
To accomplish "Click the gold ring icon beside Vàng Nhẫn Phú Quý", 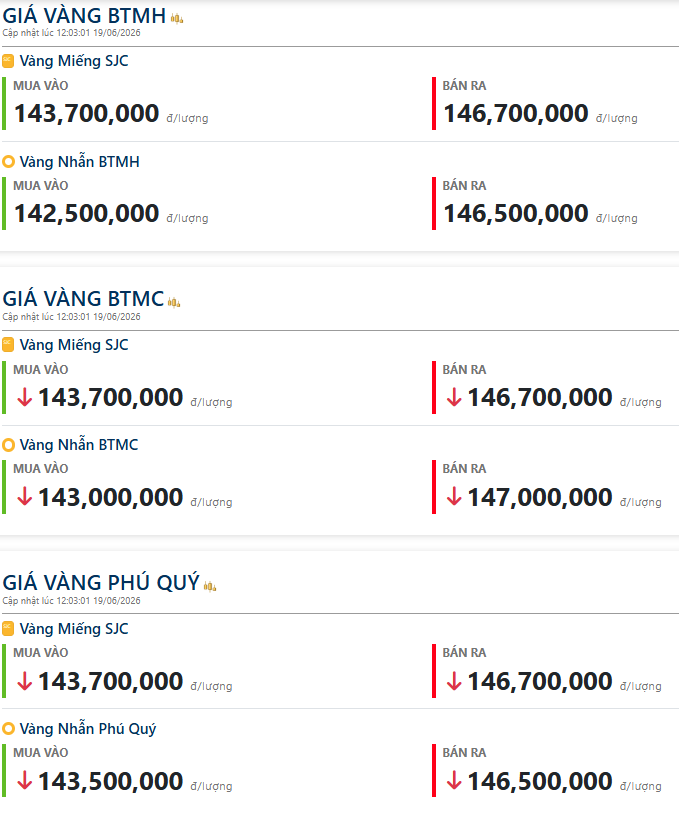I will (x=8, y=729).
